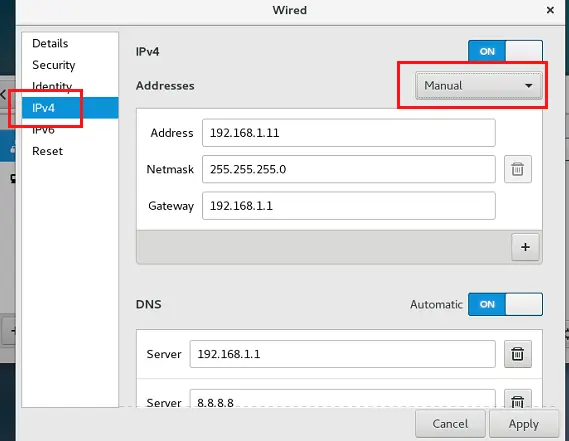The height and width of the screenshot is (441, 569).
Task: Toggle the IPv4 switch off
Action: pyautogui.click(x=505, y=51)
